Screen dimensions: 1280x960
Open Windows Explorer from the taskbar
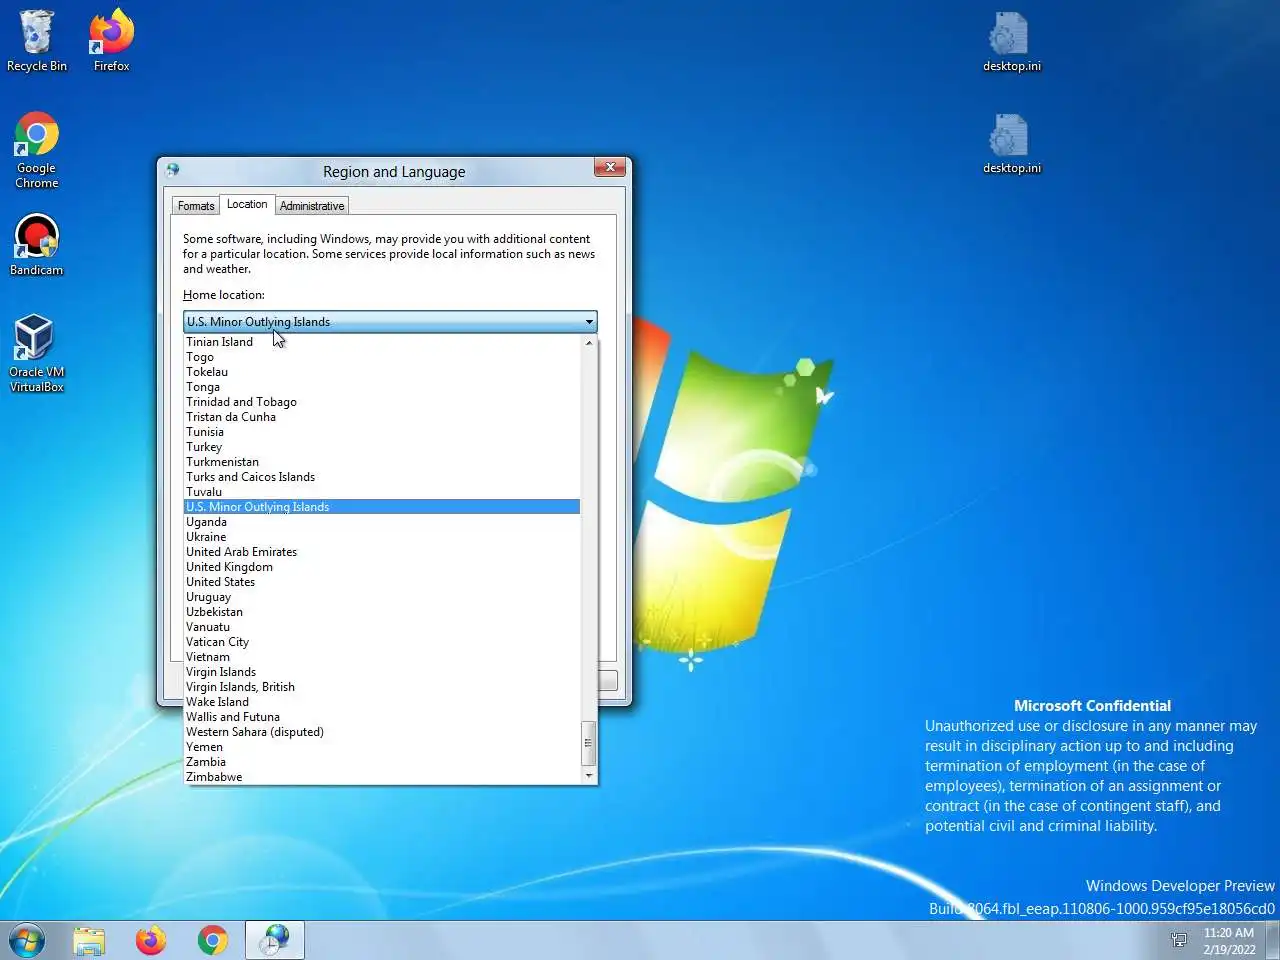(89, 940)
